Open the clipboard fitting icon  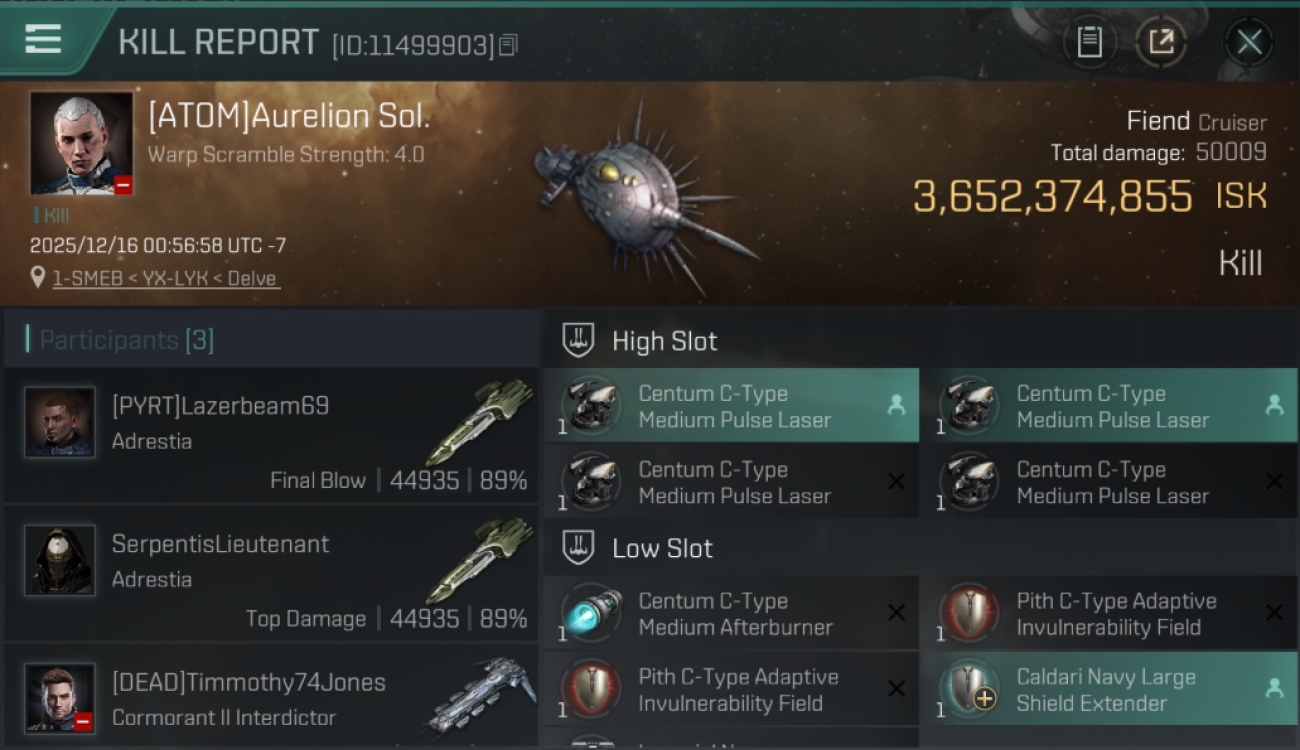pos(1089,42)
